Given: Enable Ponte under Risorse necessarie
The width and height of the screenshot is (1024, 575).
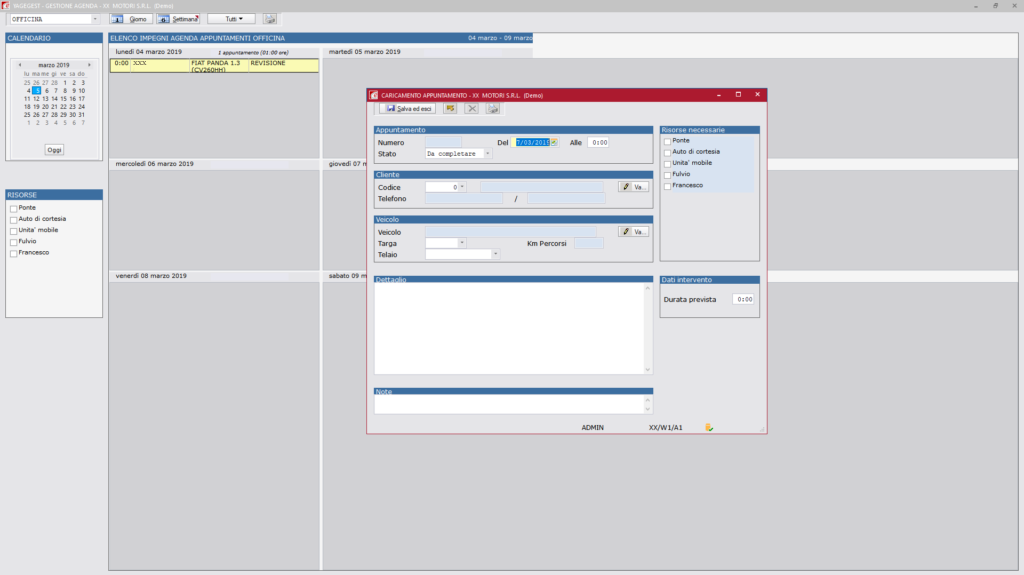Looking at the screenshot, I should click(668, 141).
